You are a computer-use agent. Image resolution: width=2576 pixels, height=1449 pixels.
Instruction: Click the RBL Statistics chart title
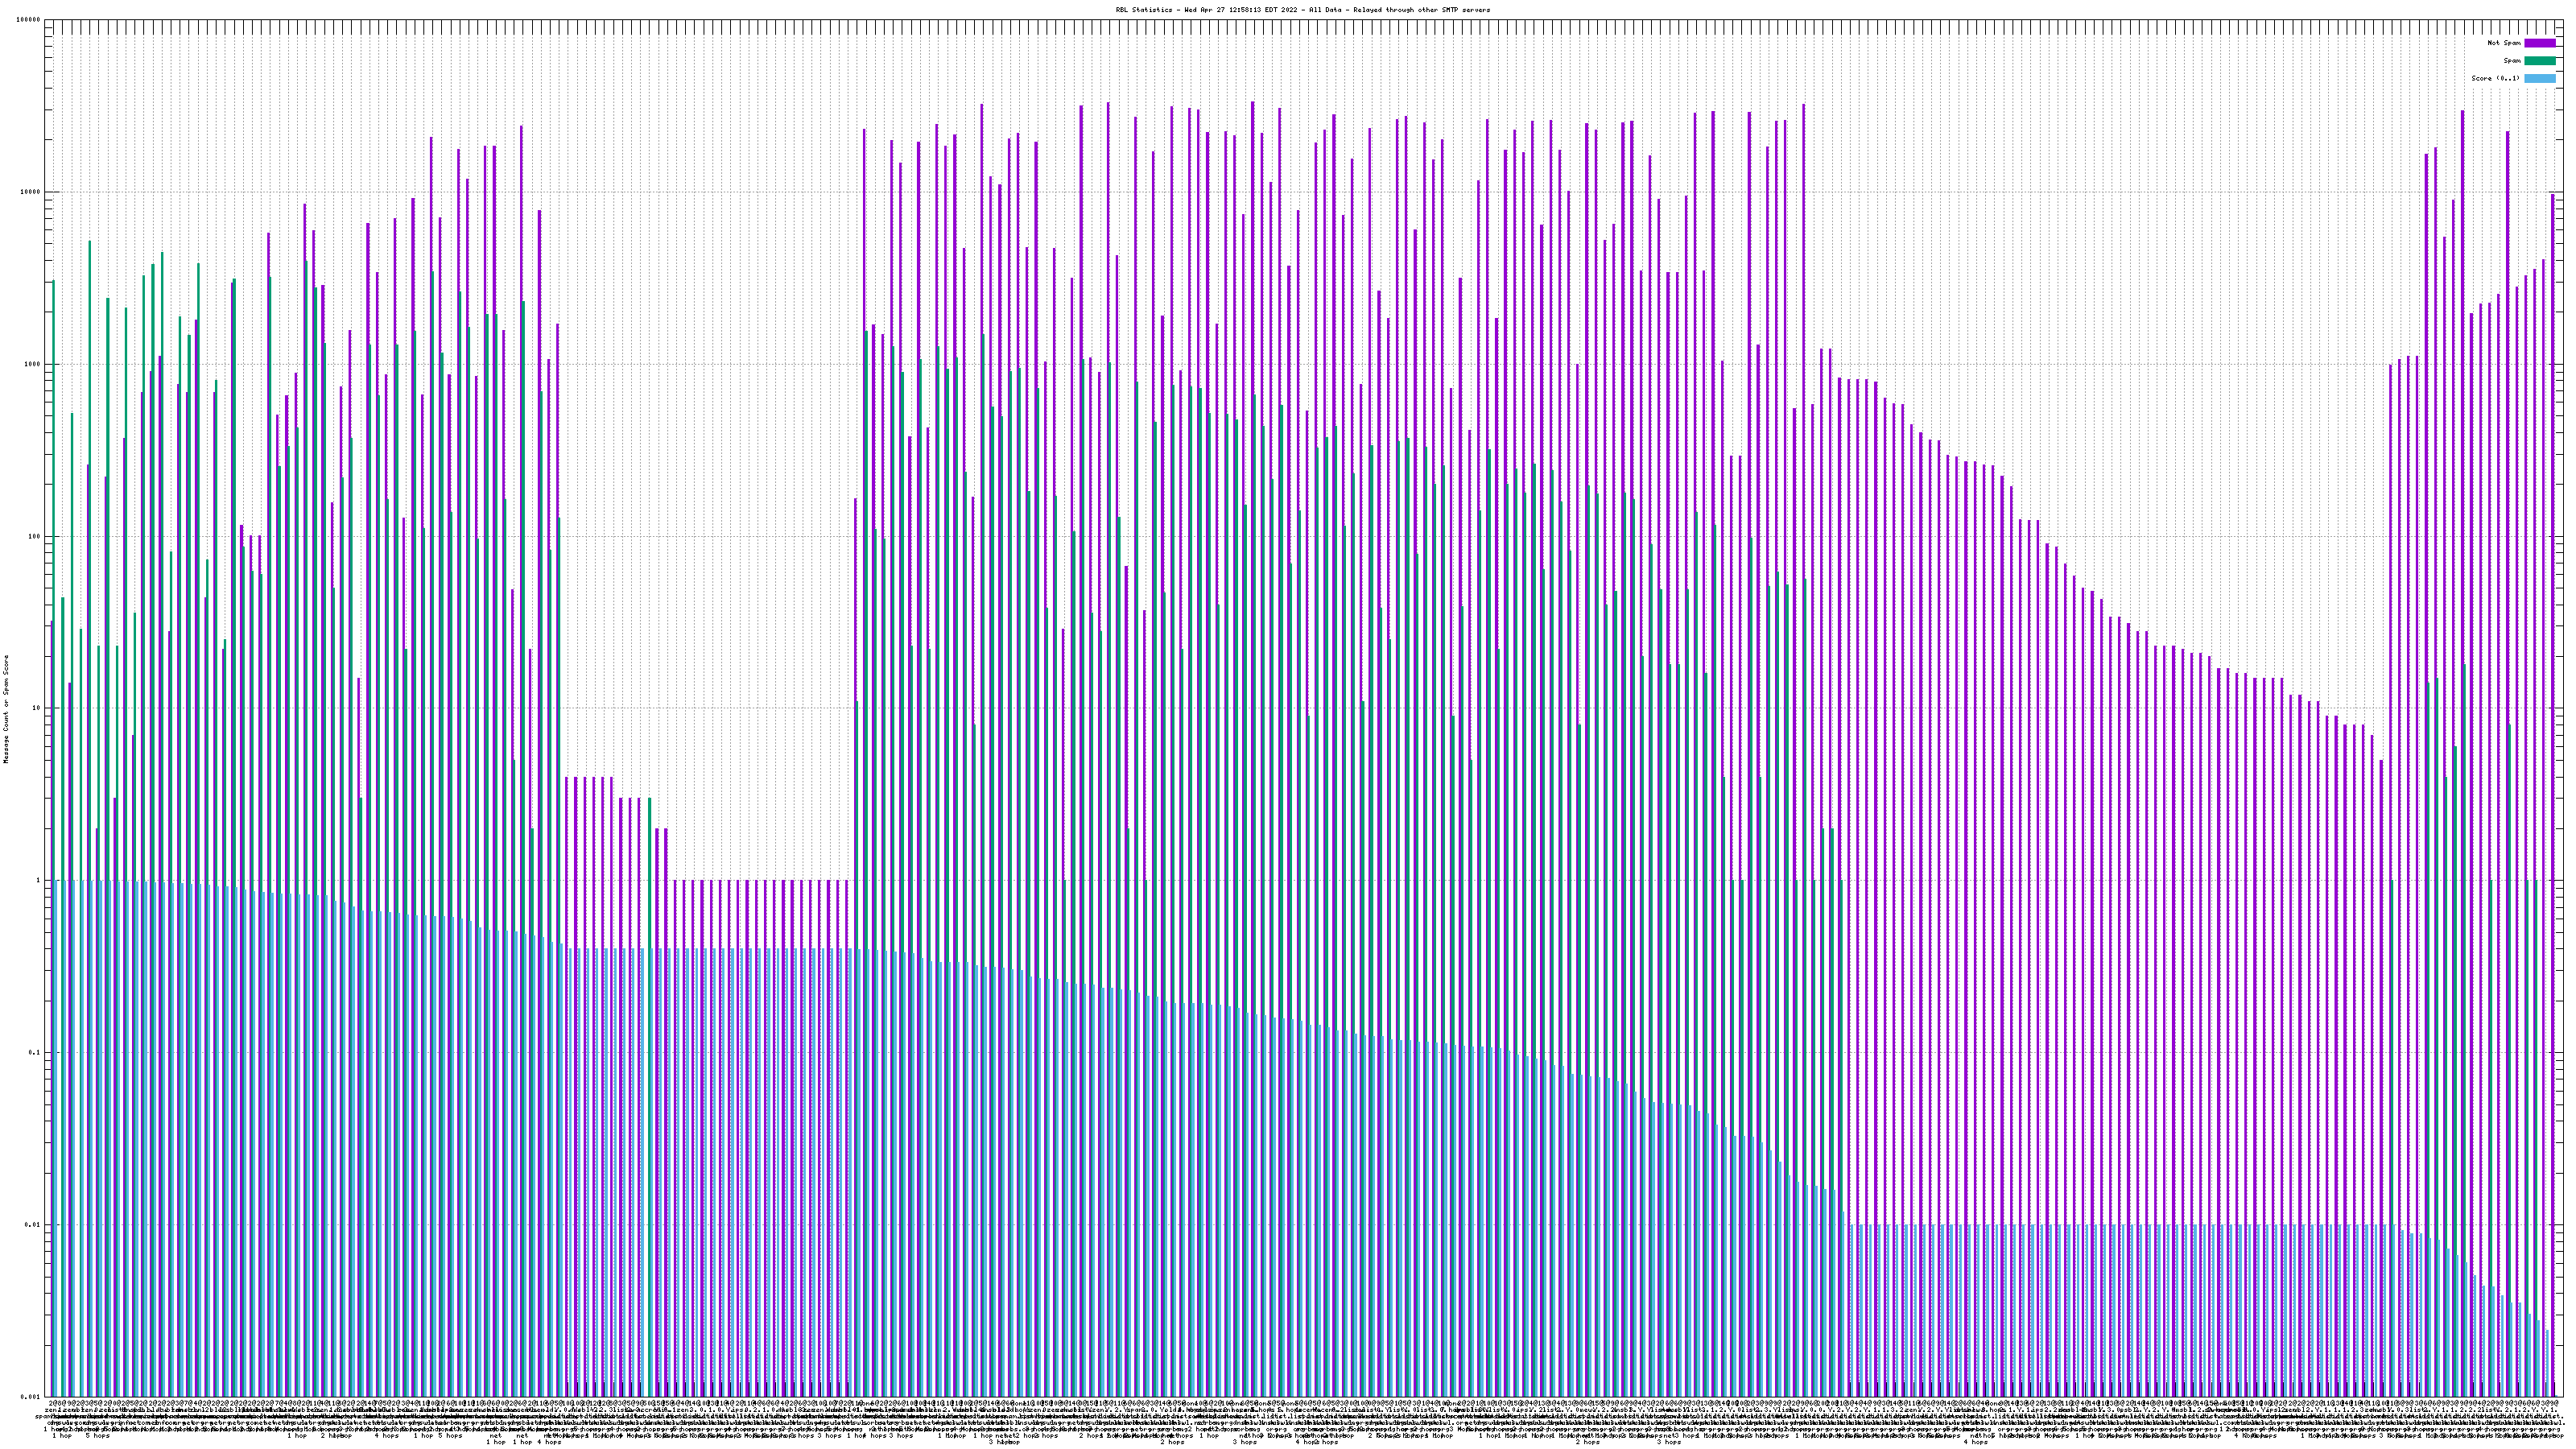click(x=1302, y=10)
